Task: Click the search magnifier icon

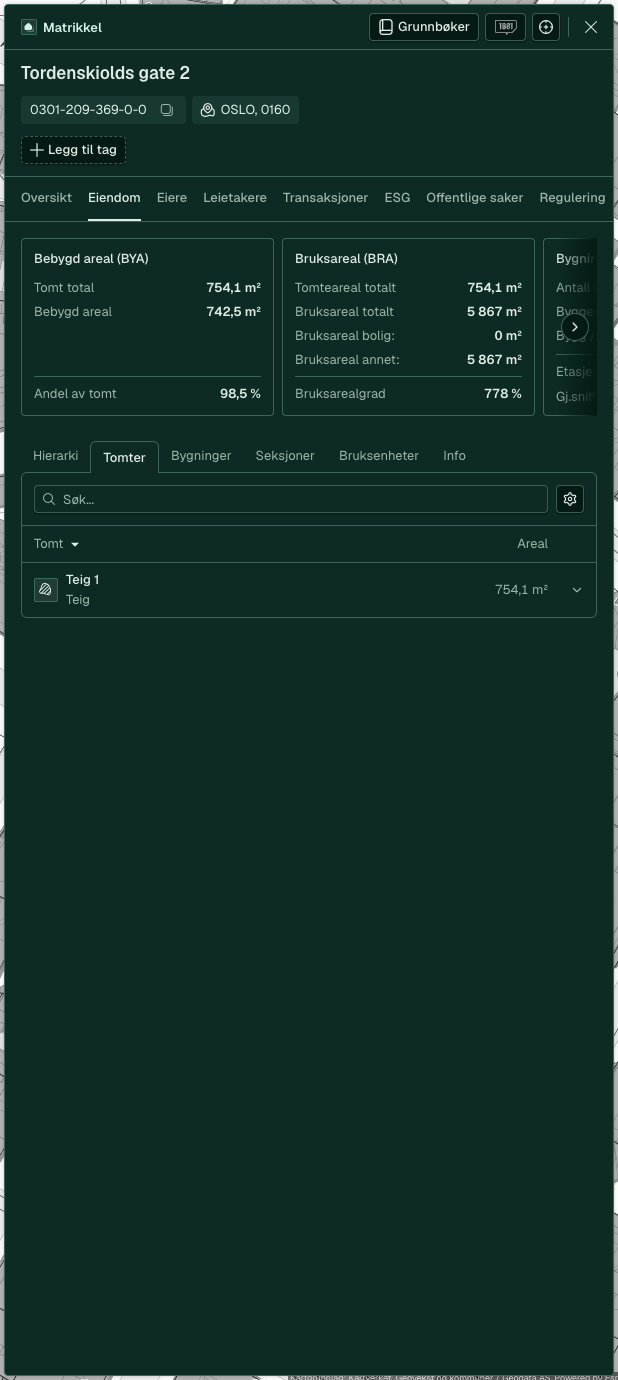Action: tap(49, 499)
